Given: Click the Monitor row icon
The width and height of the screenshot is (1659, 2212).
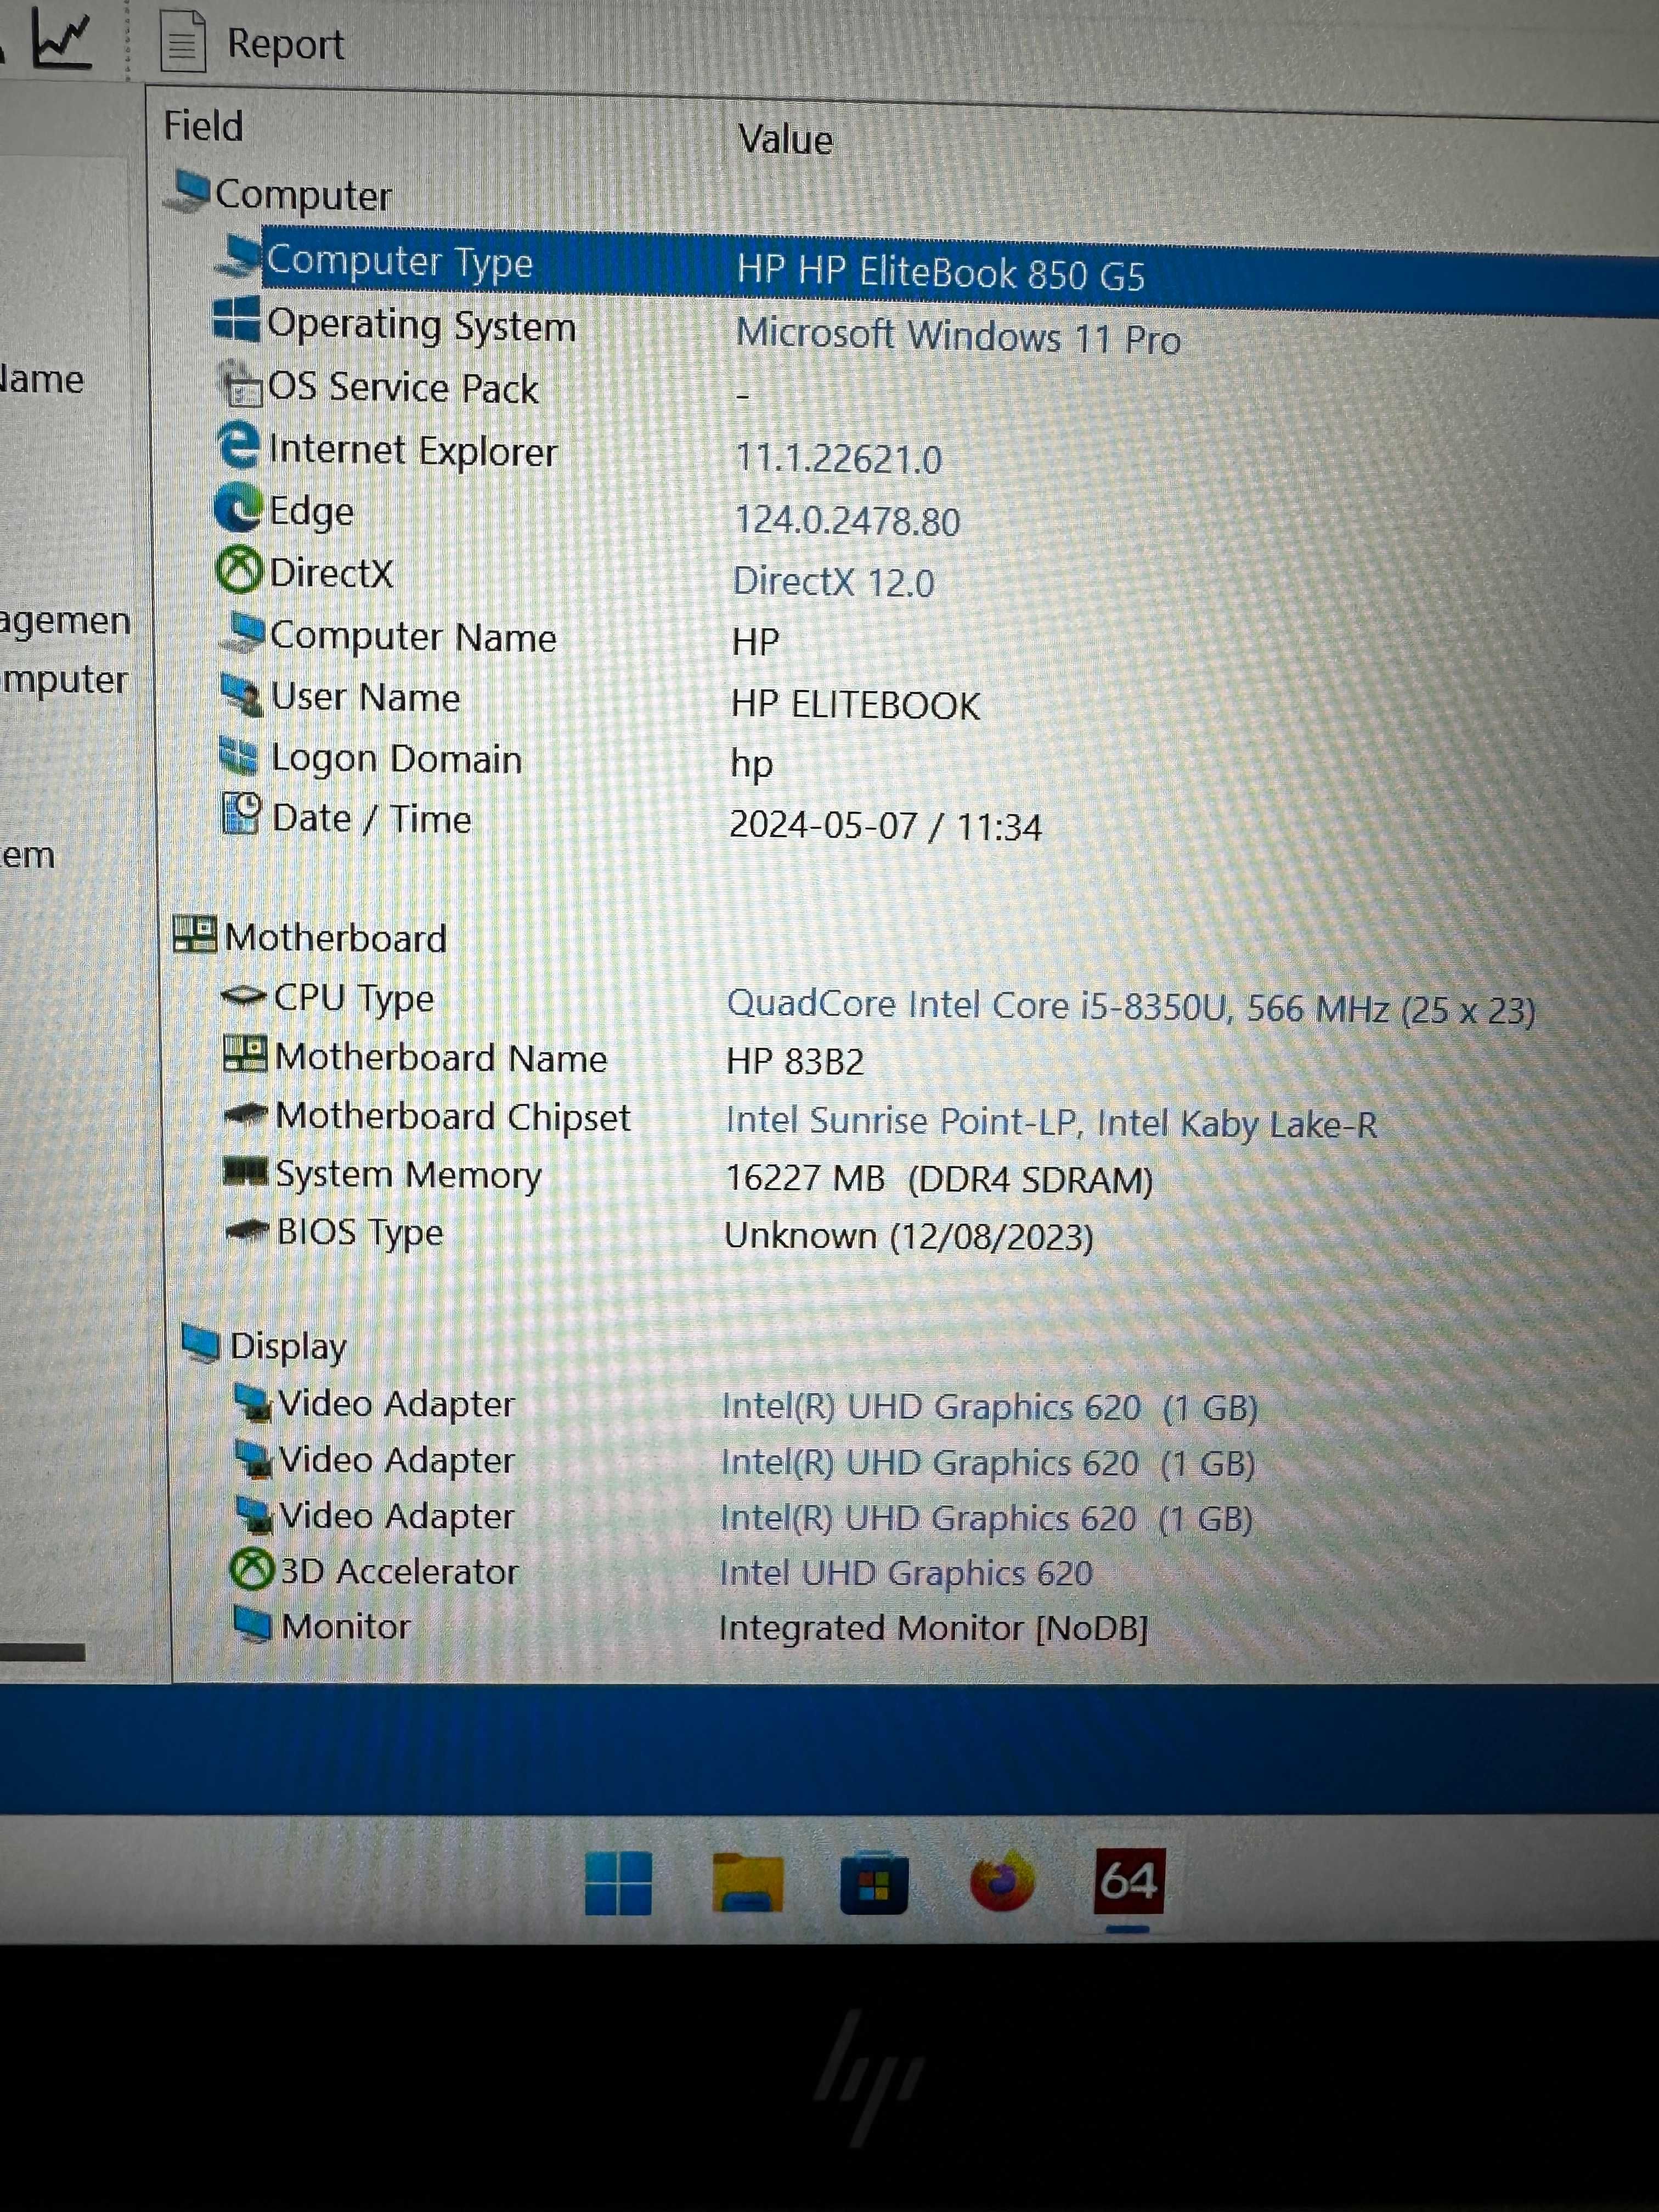Looking at the screenshot, I should point(253,1623).
